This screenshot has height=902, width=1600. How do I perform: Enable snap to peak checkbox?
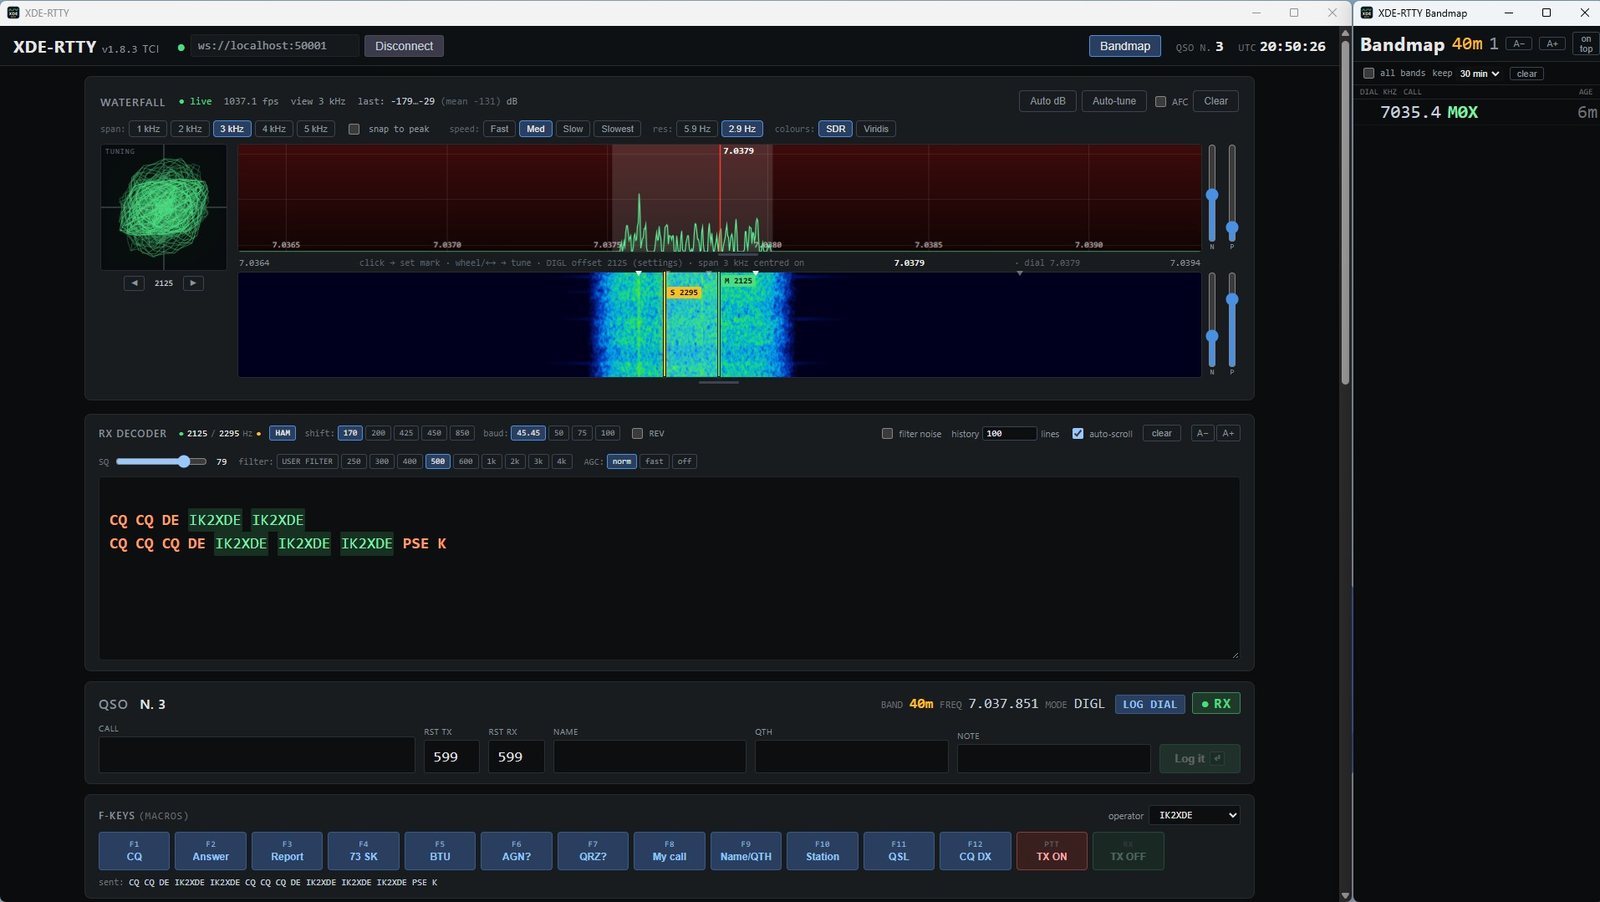click(x=354, y=129)
